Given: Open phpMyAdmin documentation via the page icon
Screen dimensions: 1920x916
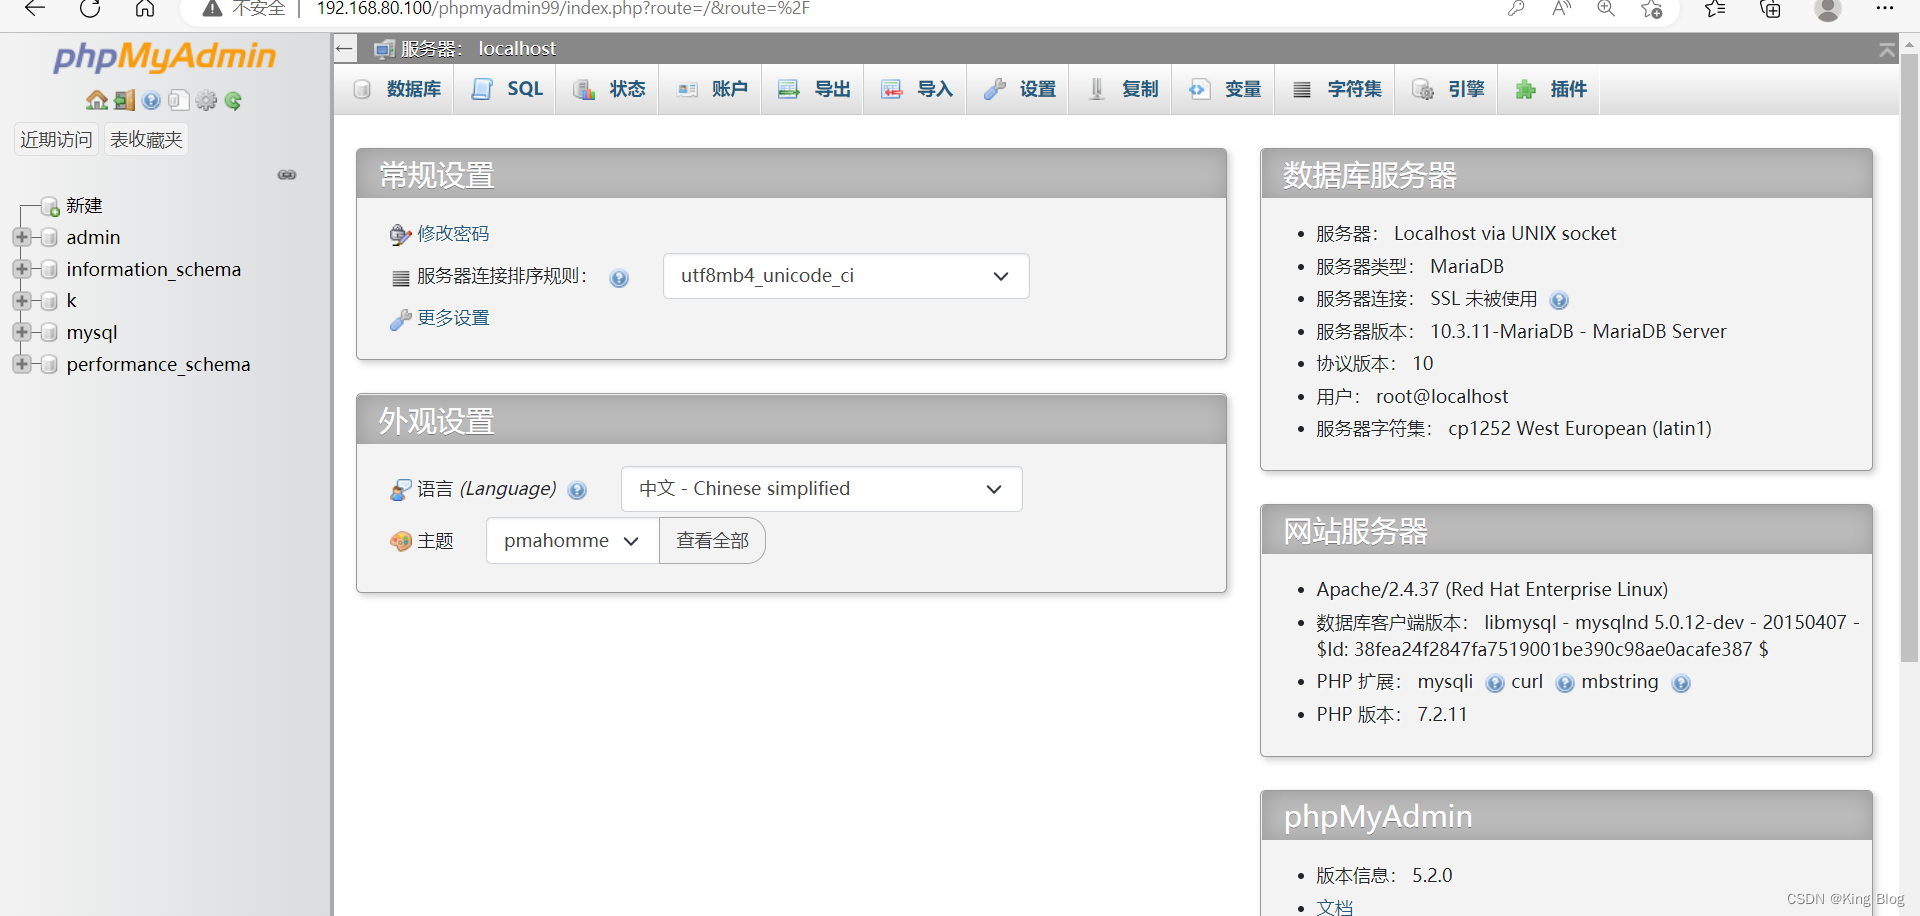Looking at the screenshot, I should click(177, 100).
